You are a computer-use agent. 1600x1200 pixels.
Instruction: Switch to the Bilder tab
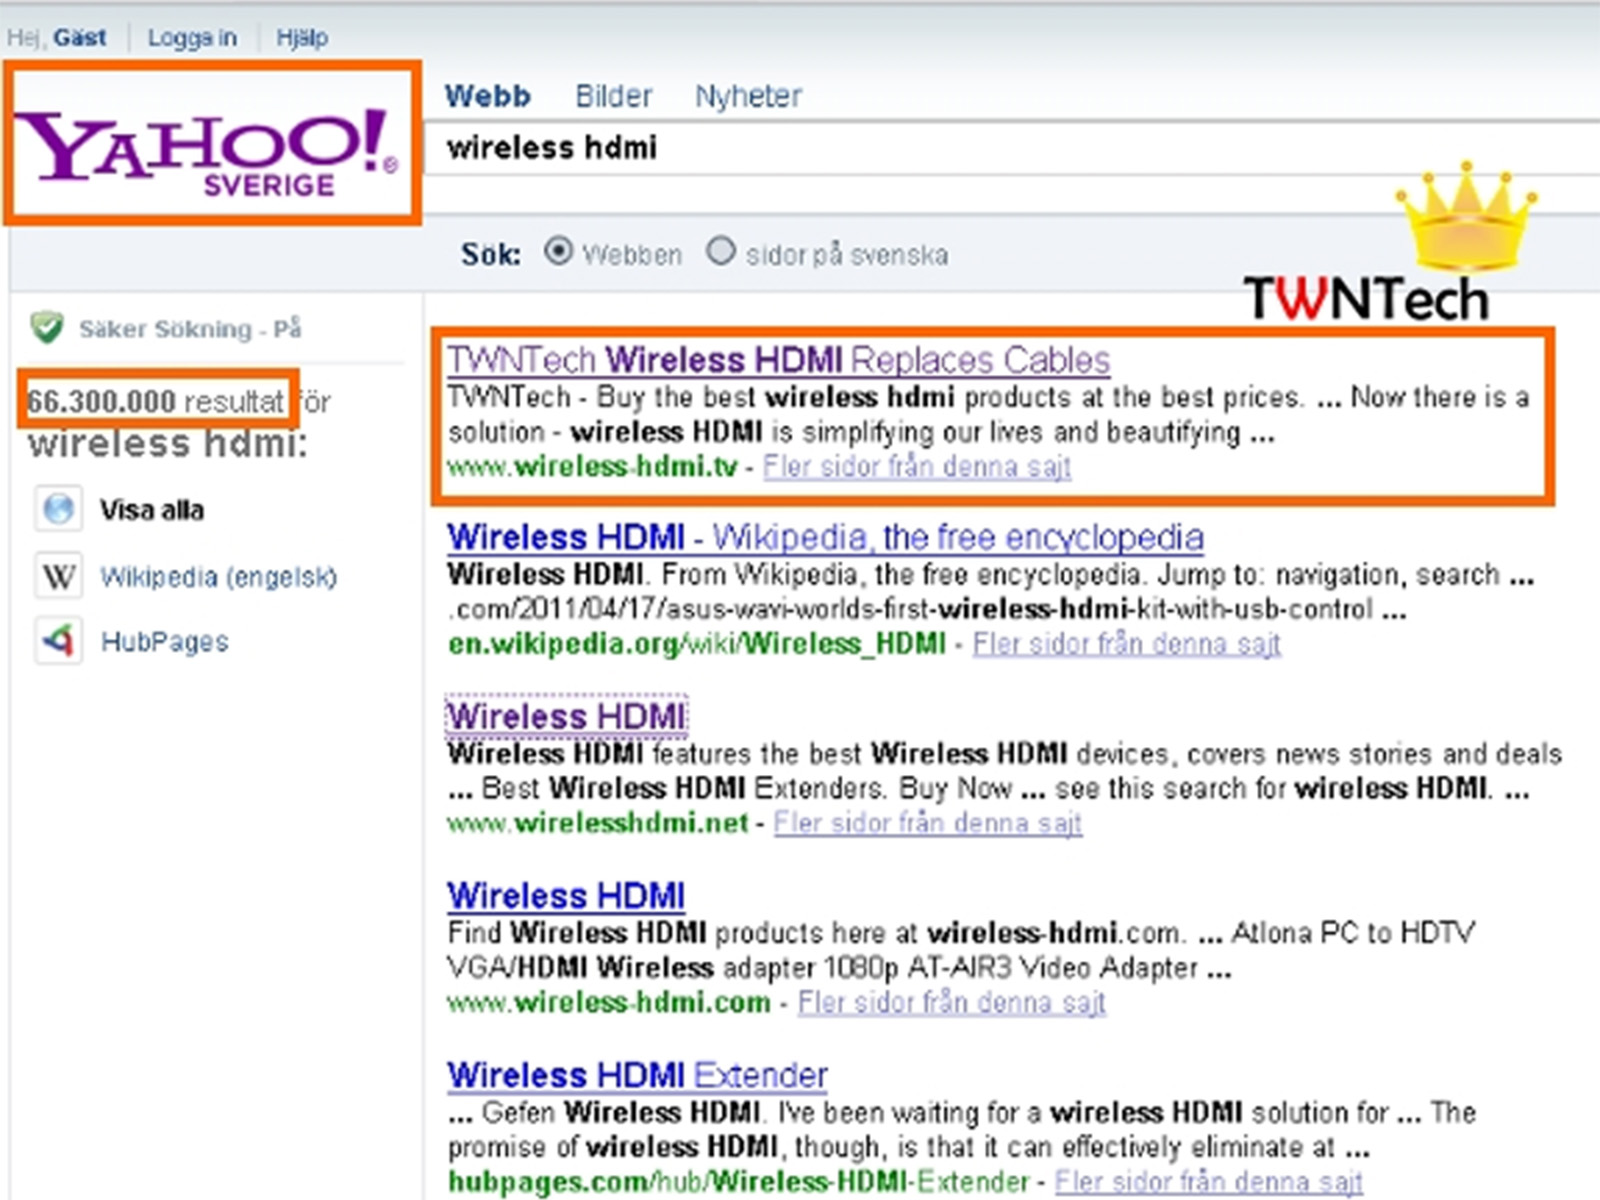pos(613,96)
